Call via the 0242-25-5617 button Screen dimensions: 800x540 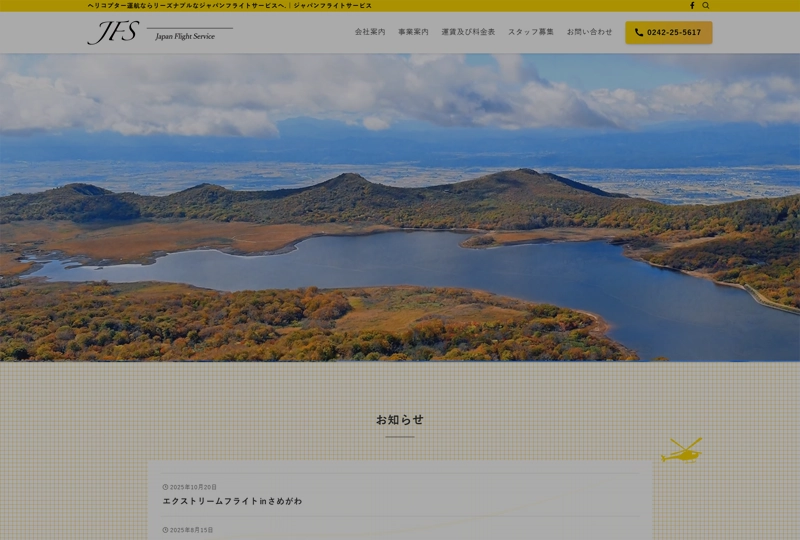(669, 33)
